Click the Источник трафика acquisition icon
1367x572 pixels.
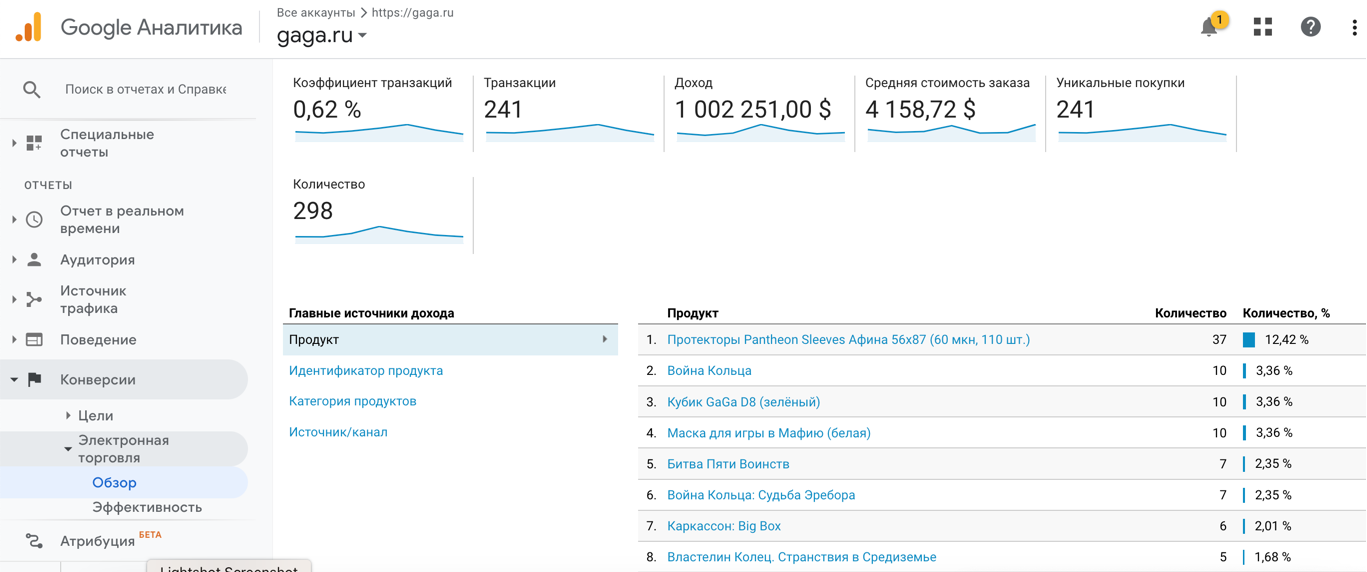tap(34, 299)
